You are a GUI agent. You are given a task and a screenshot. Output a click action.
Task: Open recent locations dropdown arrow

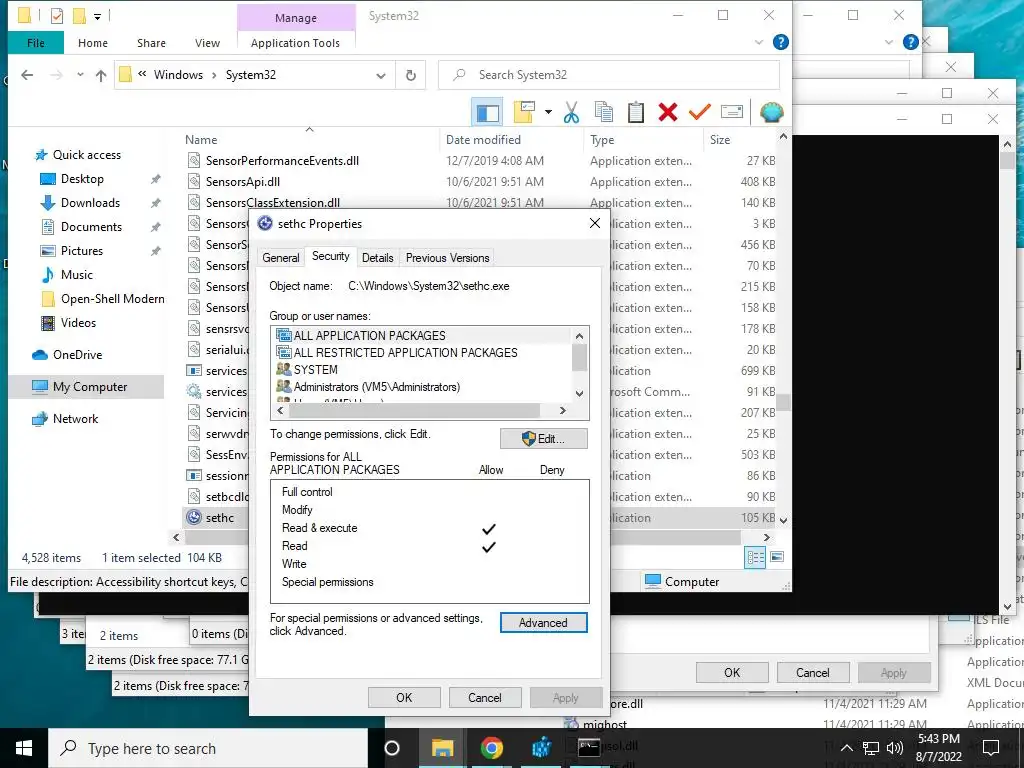pyautogui.click(x=80, y=75)
